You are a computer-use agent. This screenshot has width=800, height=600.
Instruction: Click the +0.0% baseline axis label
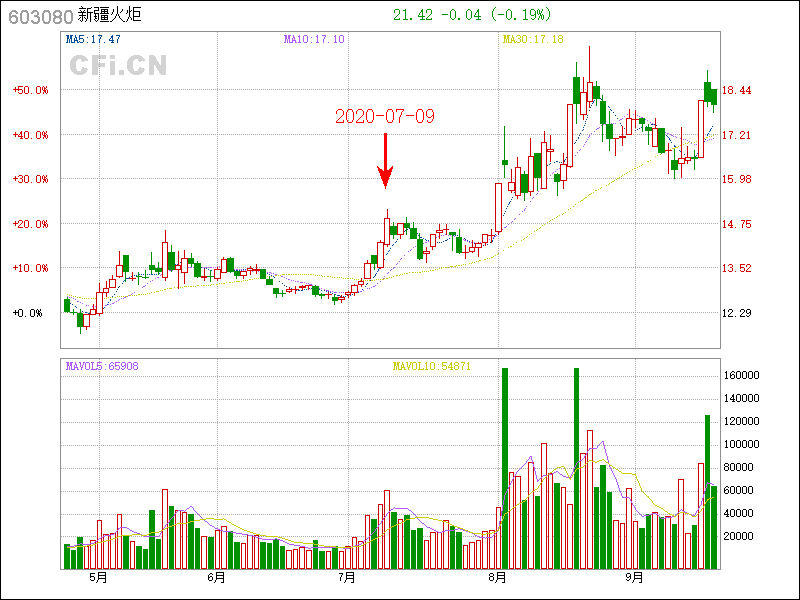click(28, 313)
